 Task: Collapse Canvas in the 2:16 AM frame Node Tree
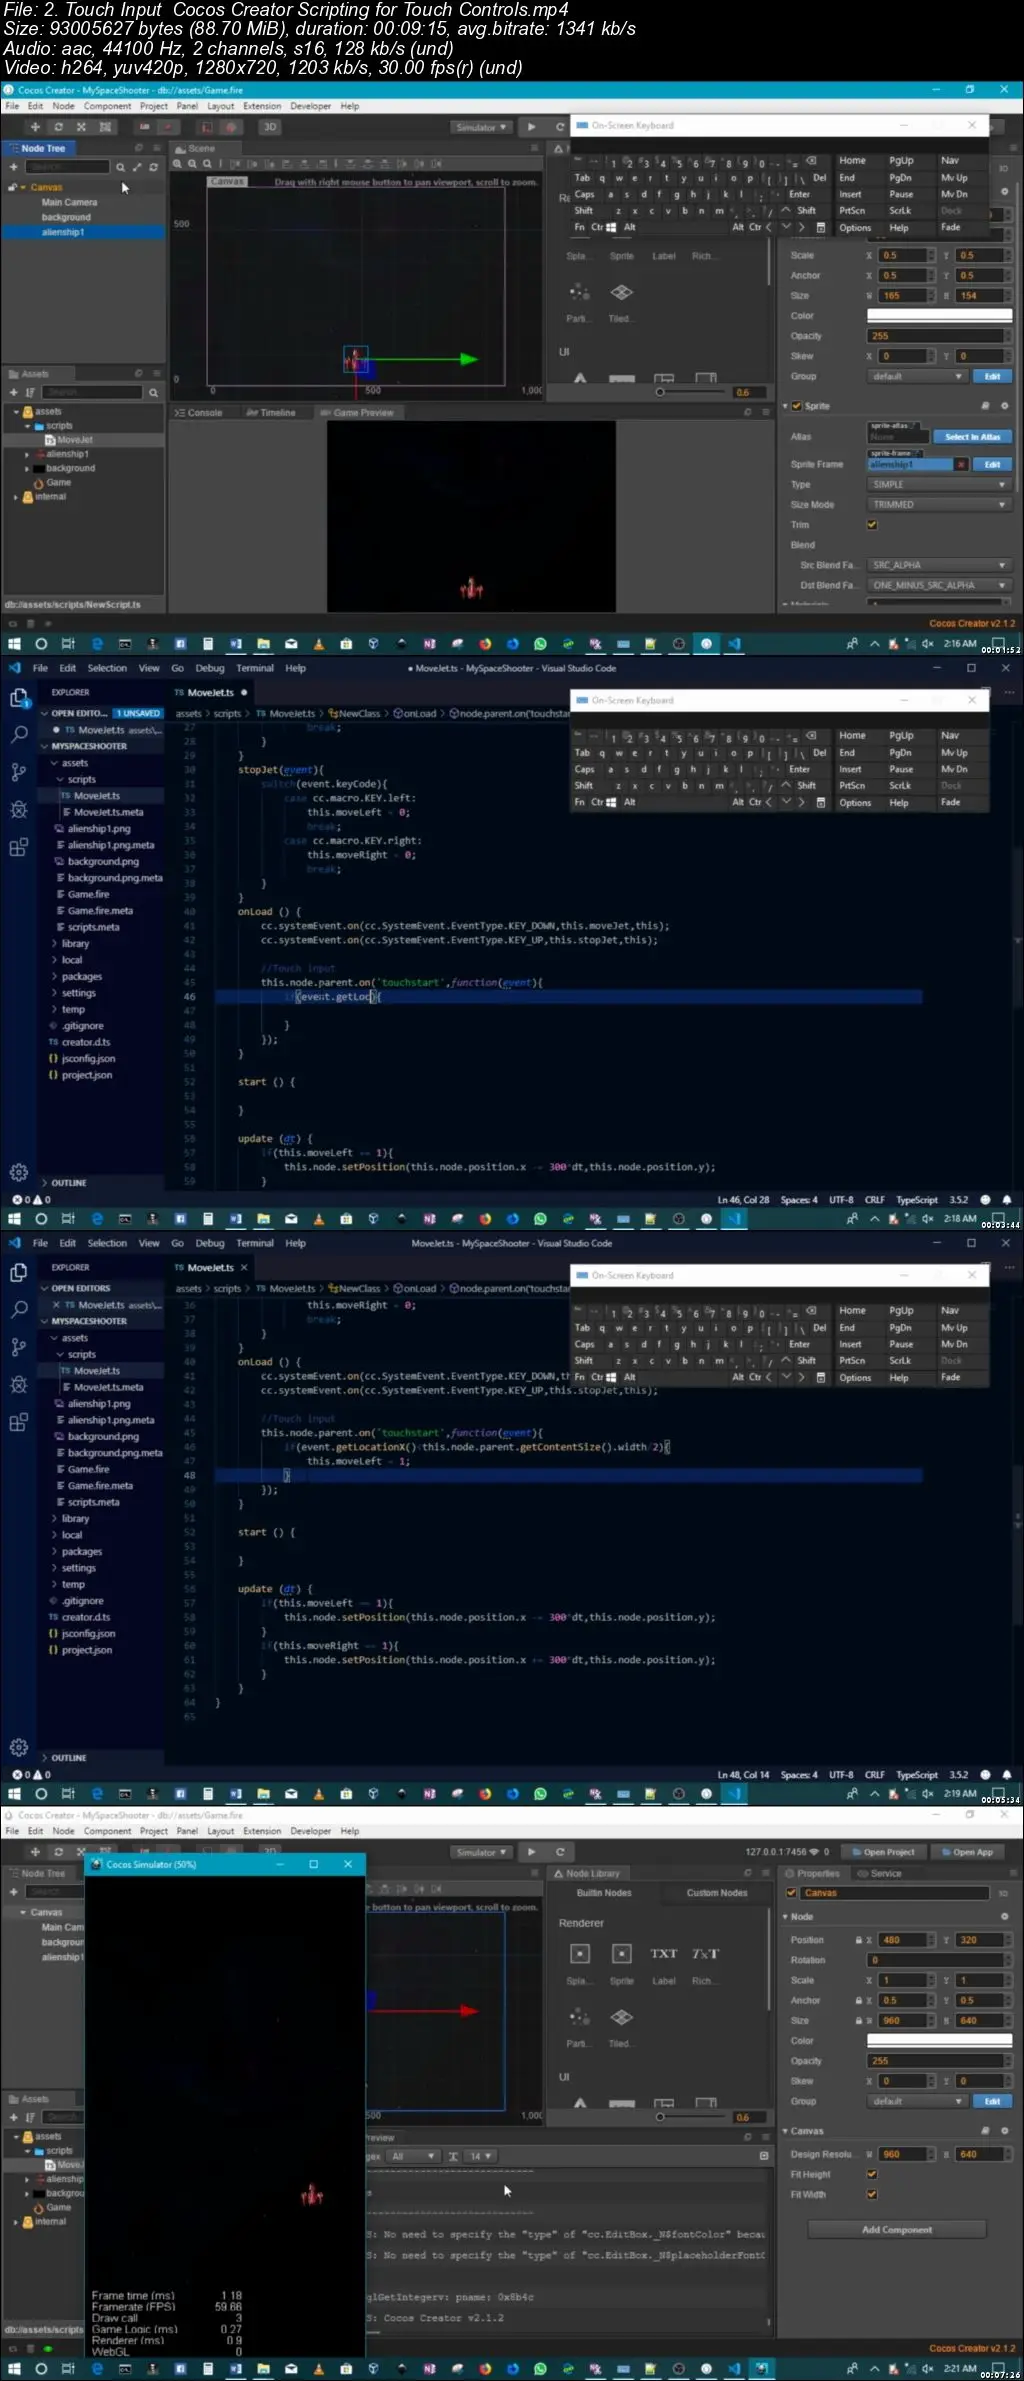(22, 187)
